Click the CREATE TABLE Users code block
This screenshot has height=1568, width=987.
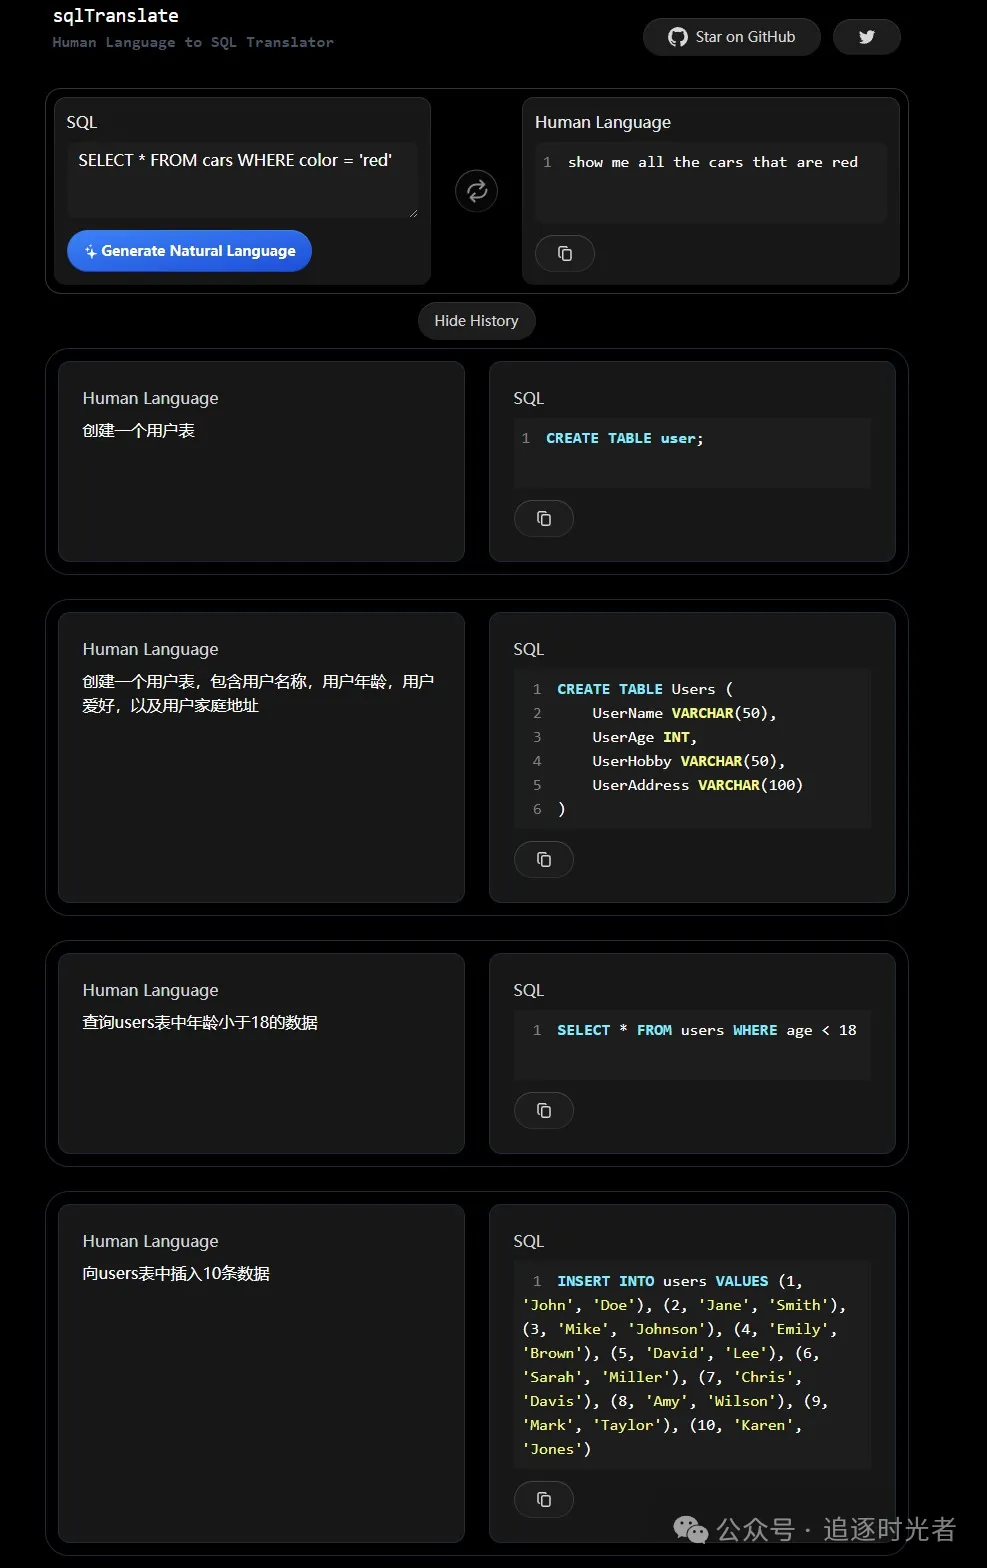(691, 749)
